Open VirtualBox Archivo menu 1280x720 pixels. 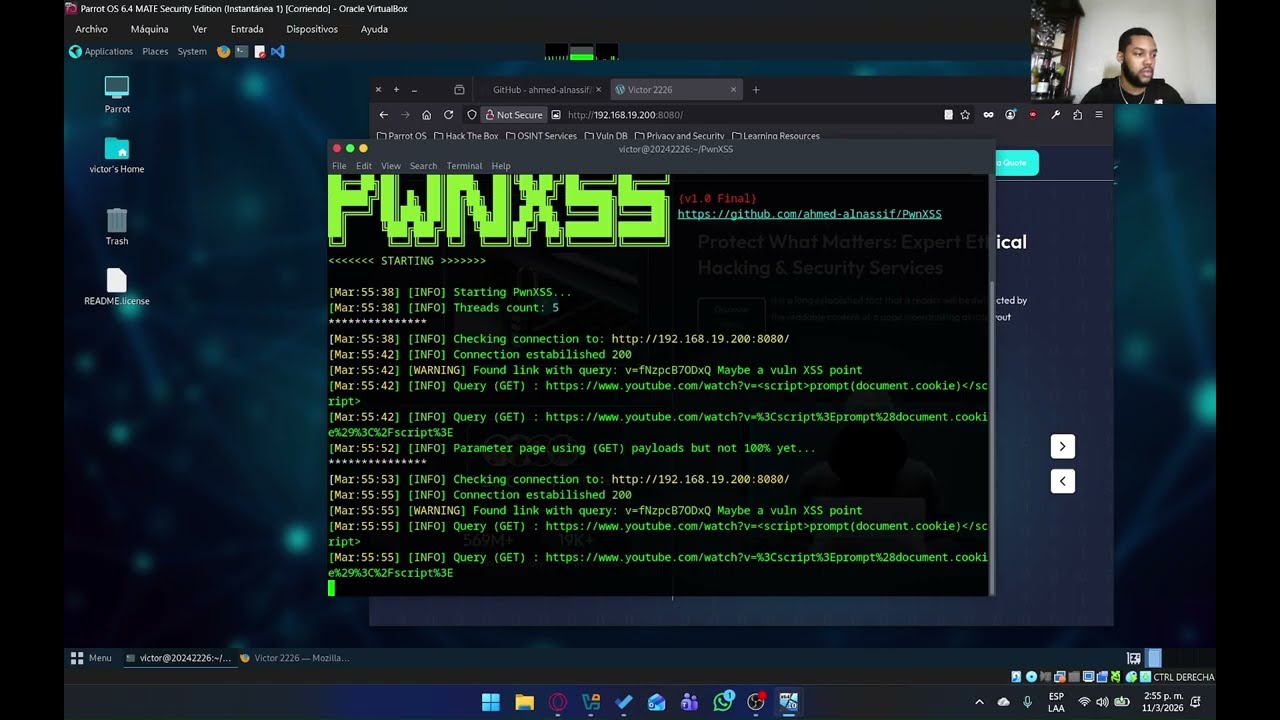click(x=92, y=29)
